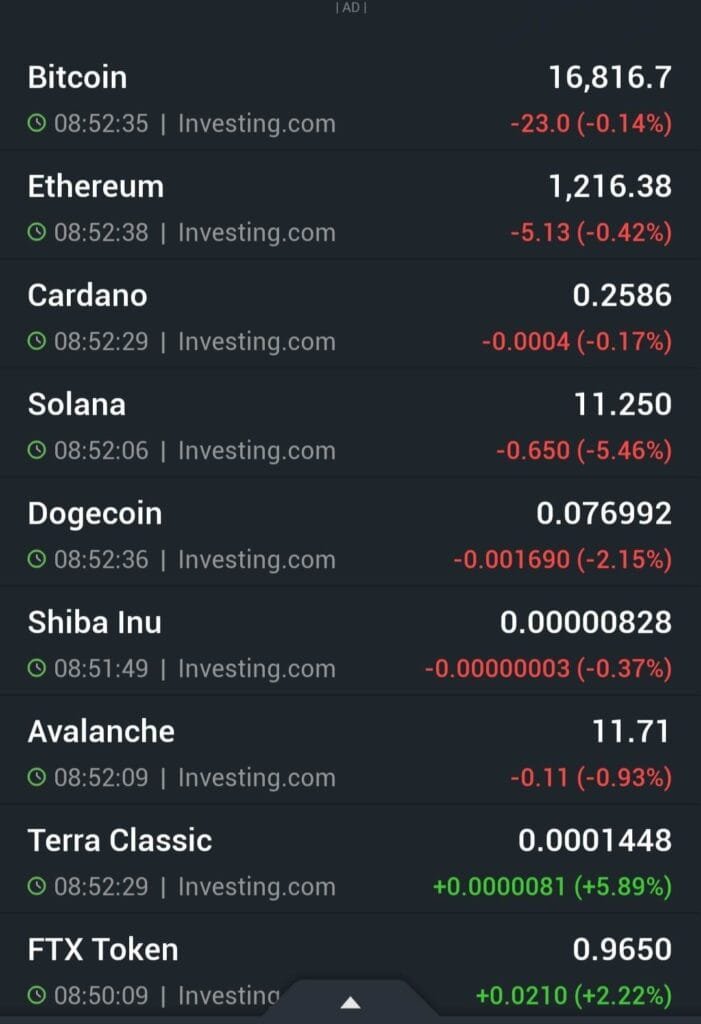Expand the bottom panel with up arrow
This screenshot has height=1024, width=701.
(351, 1001)
